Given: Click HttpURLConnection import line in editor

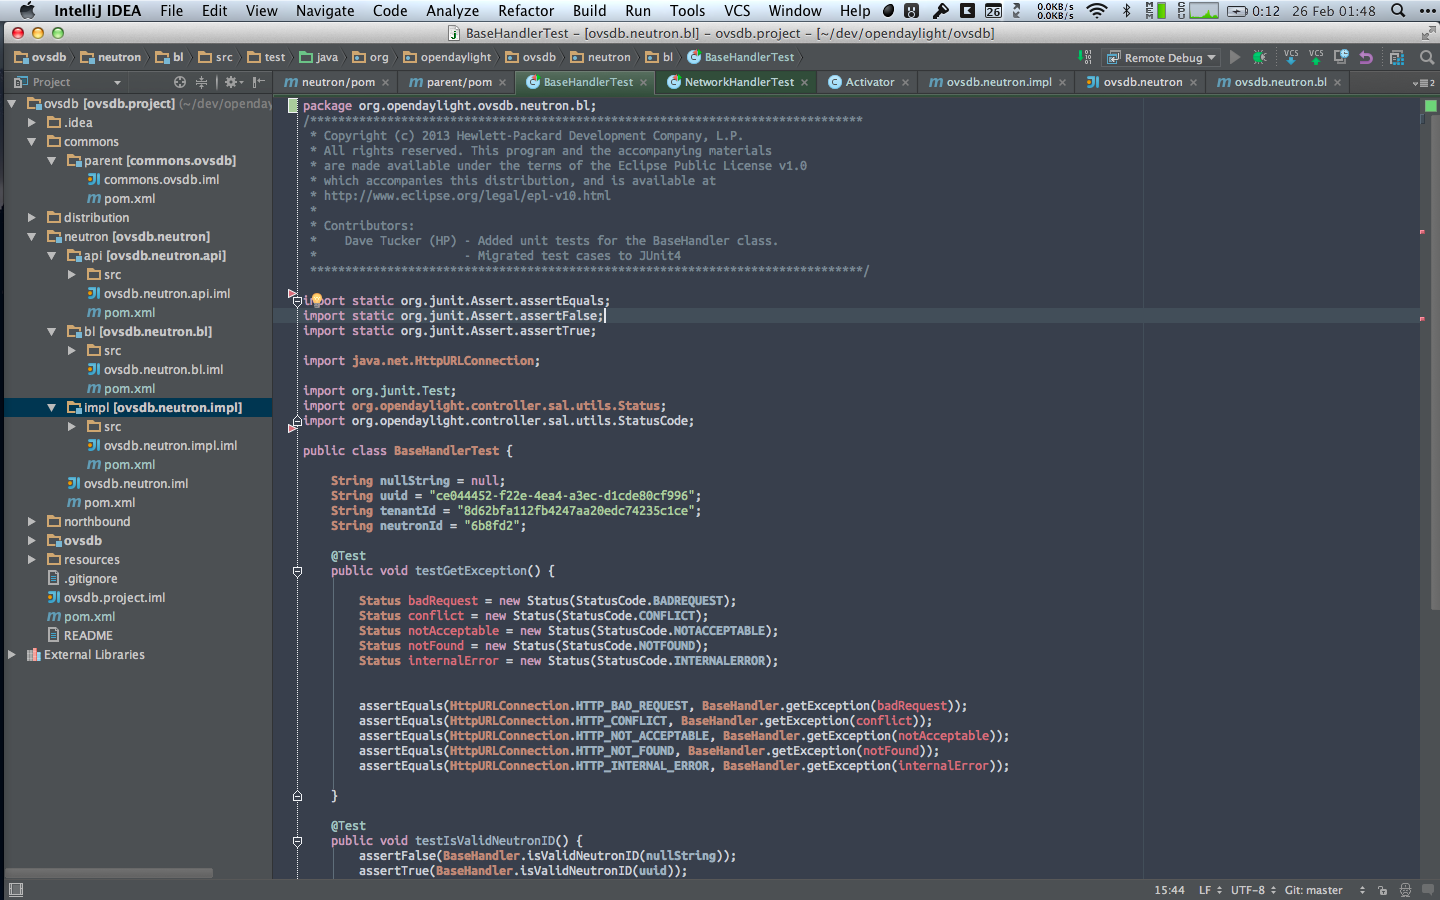Looking at the screenshot, I should [421, 360].
